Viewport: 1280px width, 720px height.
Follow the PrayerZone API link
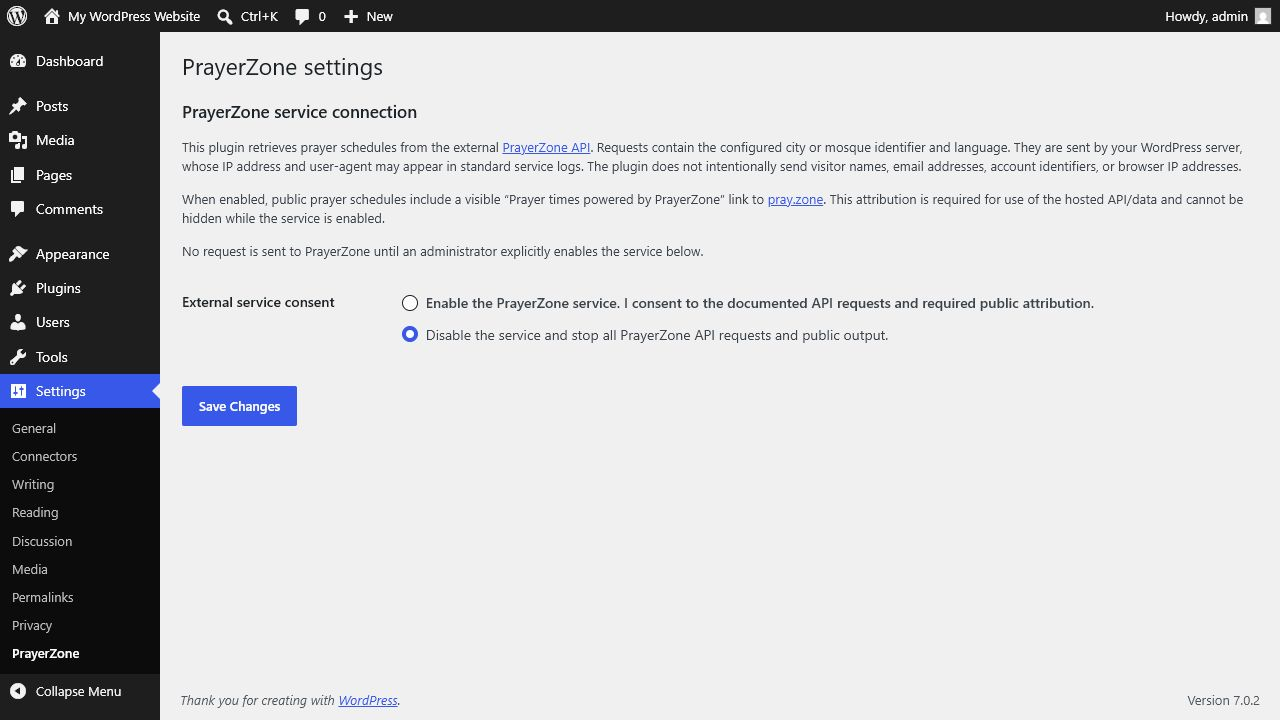tap(546, 147)
